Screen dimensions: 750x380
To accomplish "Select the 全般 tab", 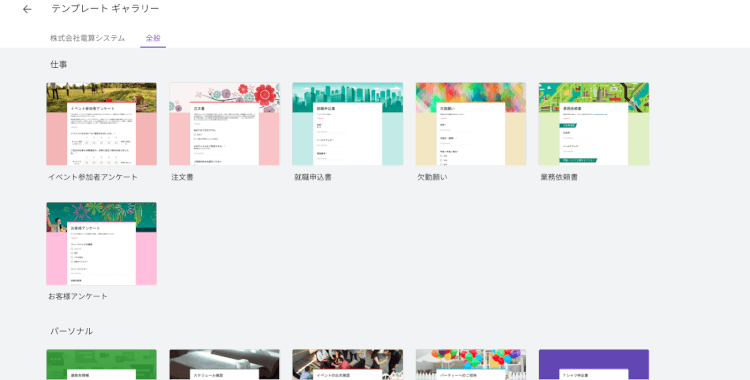I will point(153,38).
